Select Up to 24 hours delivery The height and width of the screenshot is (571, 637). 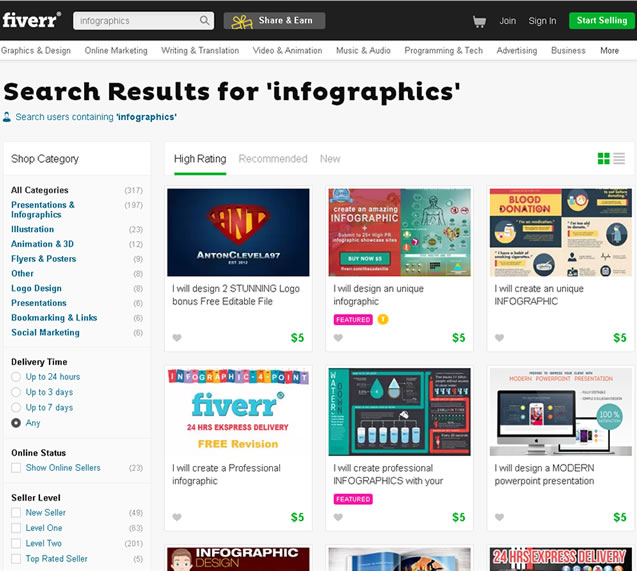point(16,377)
